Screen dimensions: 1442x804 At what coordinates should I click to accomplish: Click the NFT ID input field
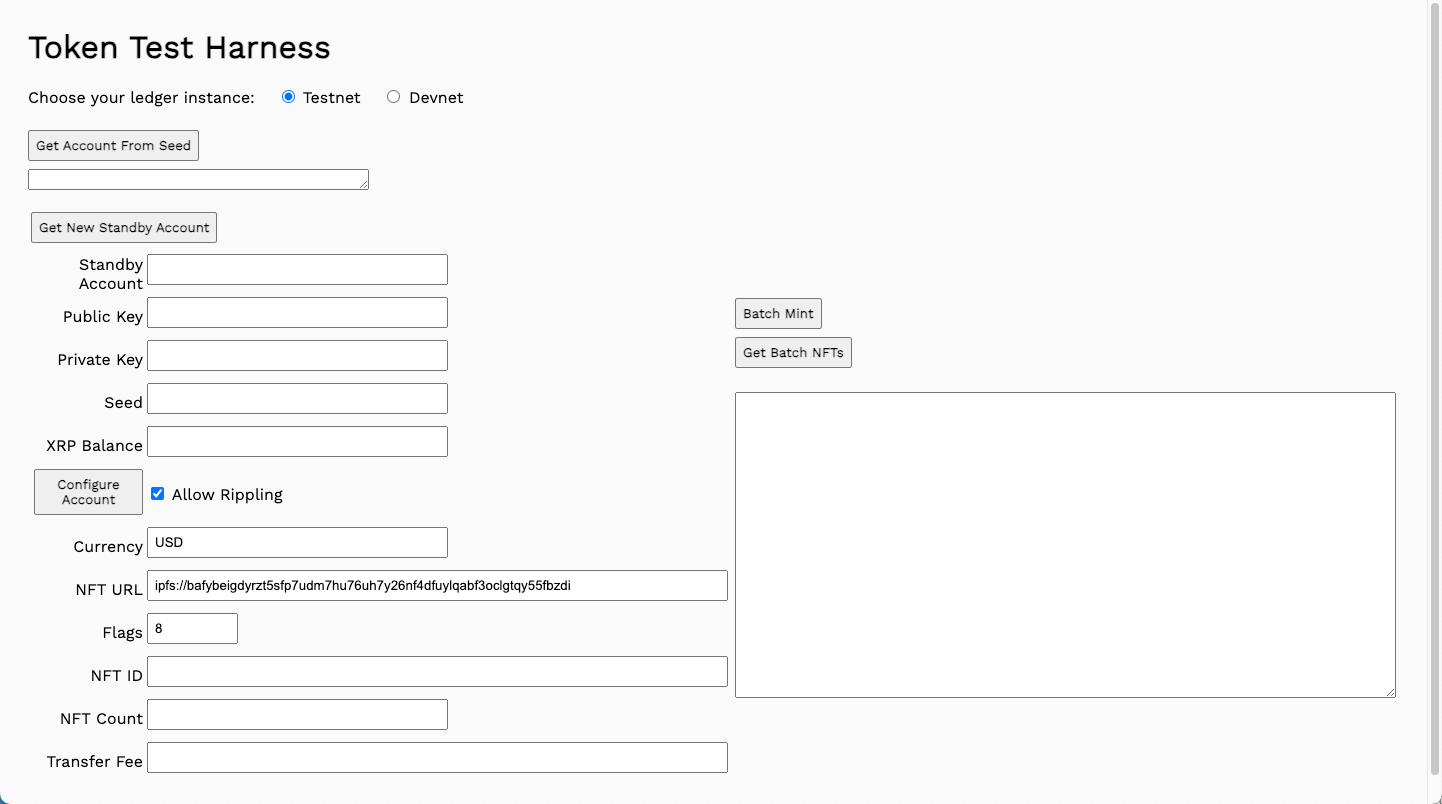tap(437, 672)
